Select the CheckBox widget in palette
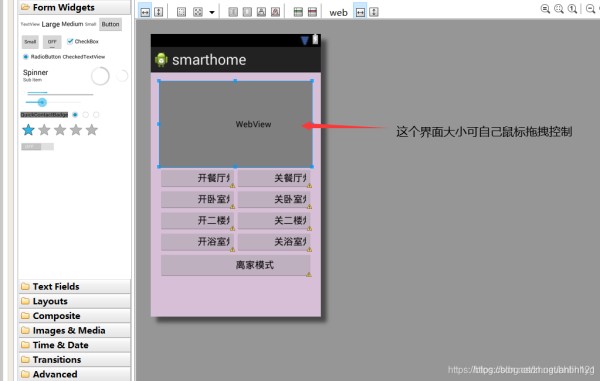The width and height of the screenshot is (600, 381). 83,41
